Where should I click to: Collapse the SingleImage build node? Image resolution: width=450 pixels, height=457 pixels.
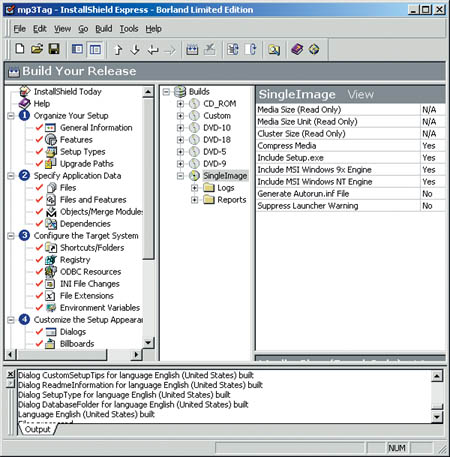pyautogui.click(x=180, y=176)
